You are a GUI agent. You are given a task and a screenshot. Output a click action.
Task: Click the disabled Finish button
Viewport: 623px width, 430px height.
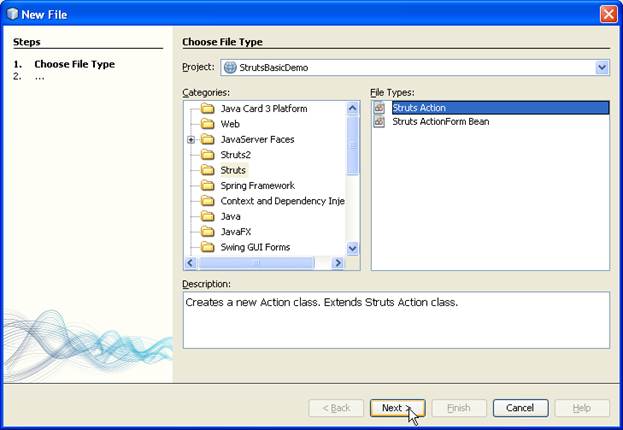tap(459, 408)
